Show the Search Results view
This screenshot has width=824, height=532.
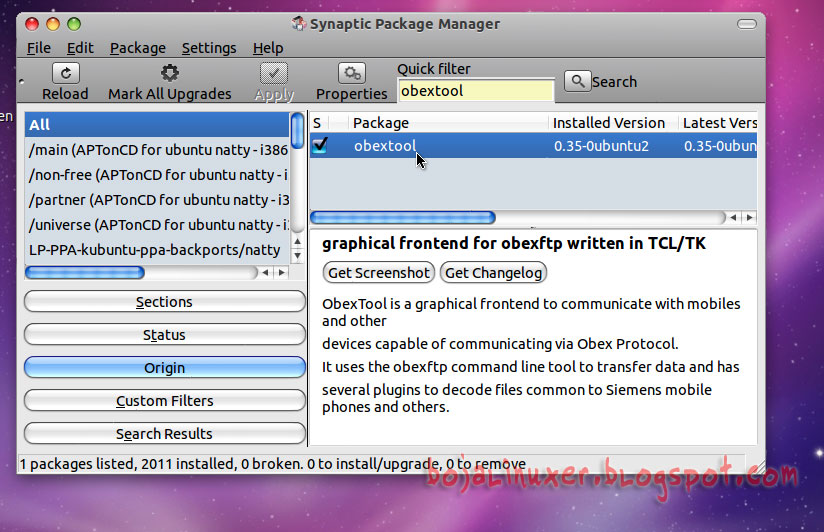point(164,434)
